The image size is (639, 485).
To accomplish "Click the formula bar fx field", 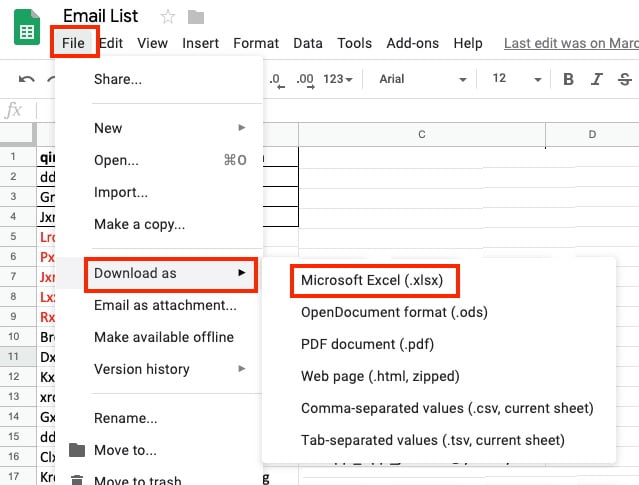I will pos(13,110).
